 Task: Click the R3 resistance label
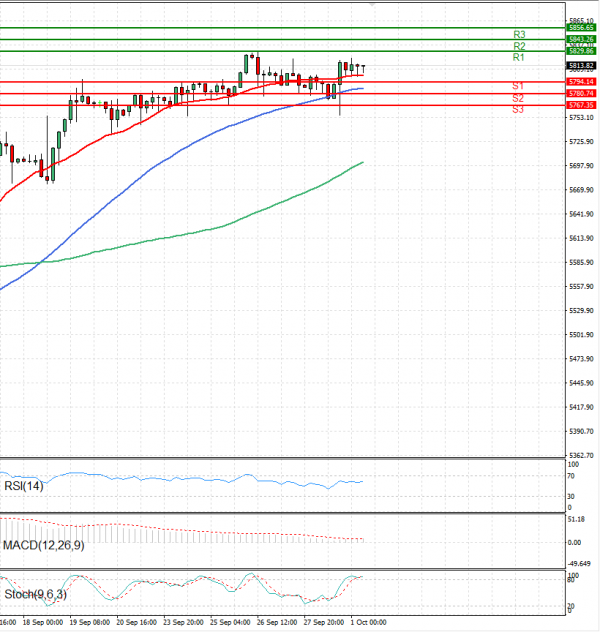pos(519,35)
